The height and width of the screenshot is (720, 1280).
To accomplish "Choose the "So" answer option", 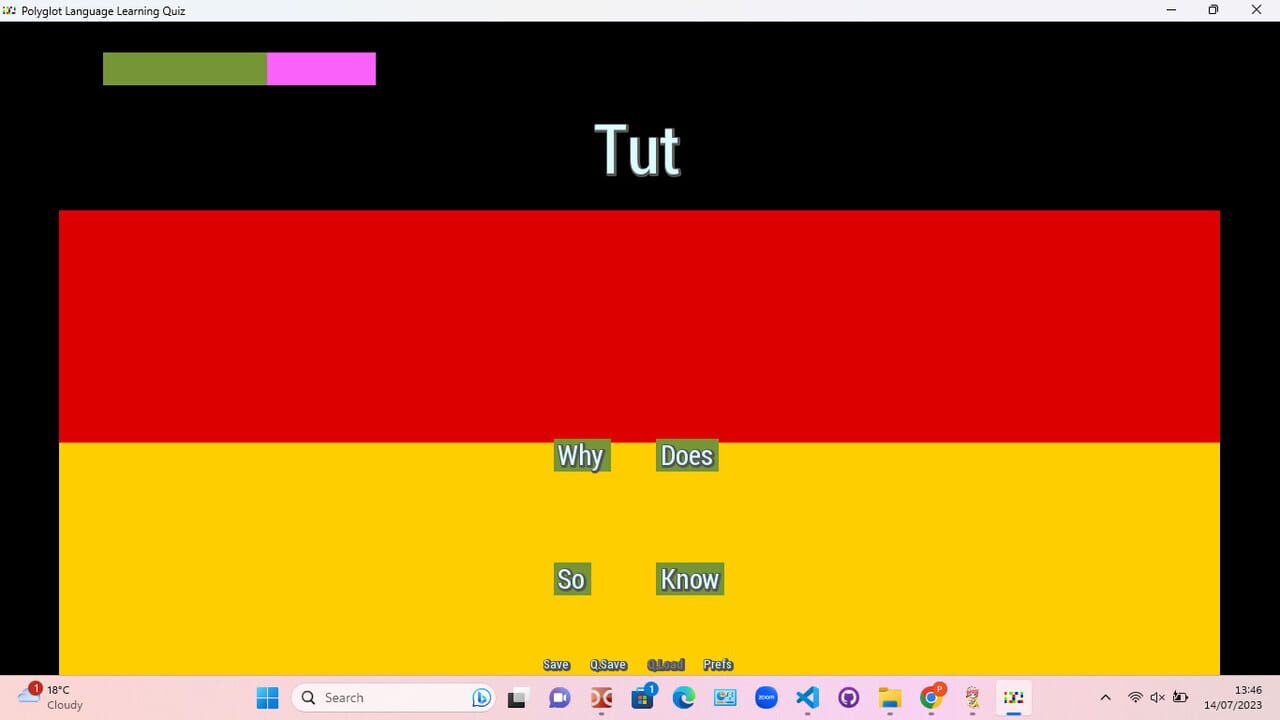I will pyautogui.click(x=571, y=578).
